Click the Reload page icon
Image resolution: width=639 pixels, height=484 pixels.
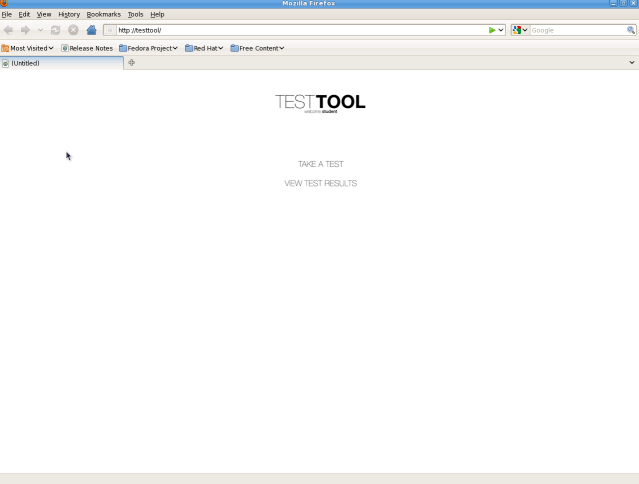click(x=56, y=30)
